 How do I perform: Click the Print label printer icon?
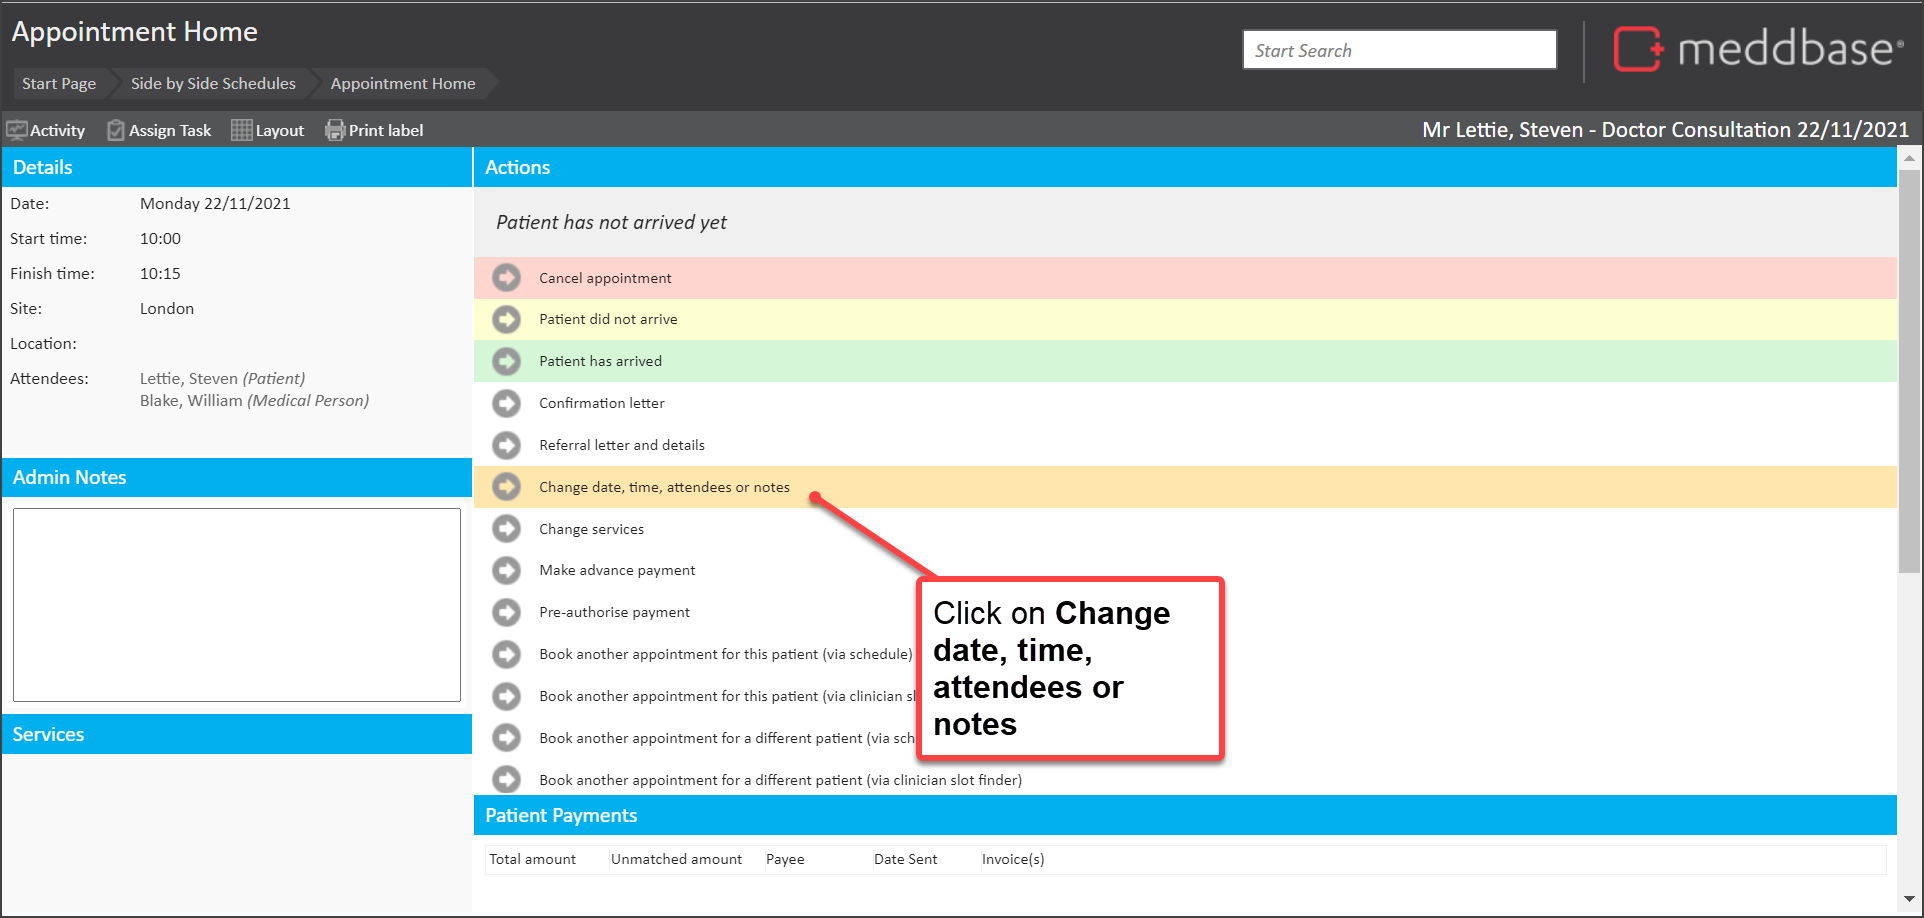pyautogui.click(x=335, y=130)
